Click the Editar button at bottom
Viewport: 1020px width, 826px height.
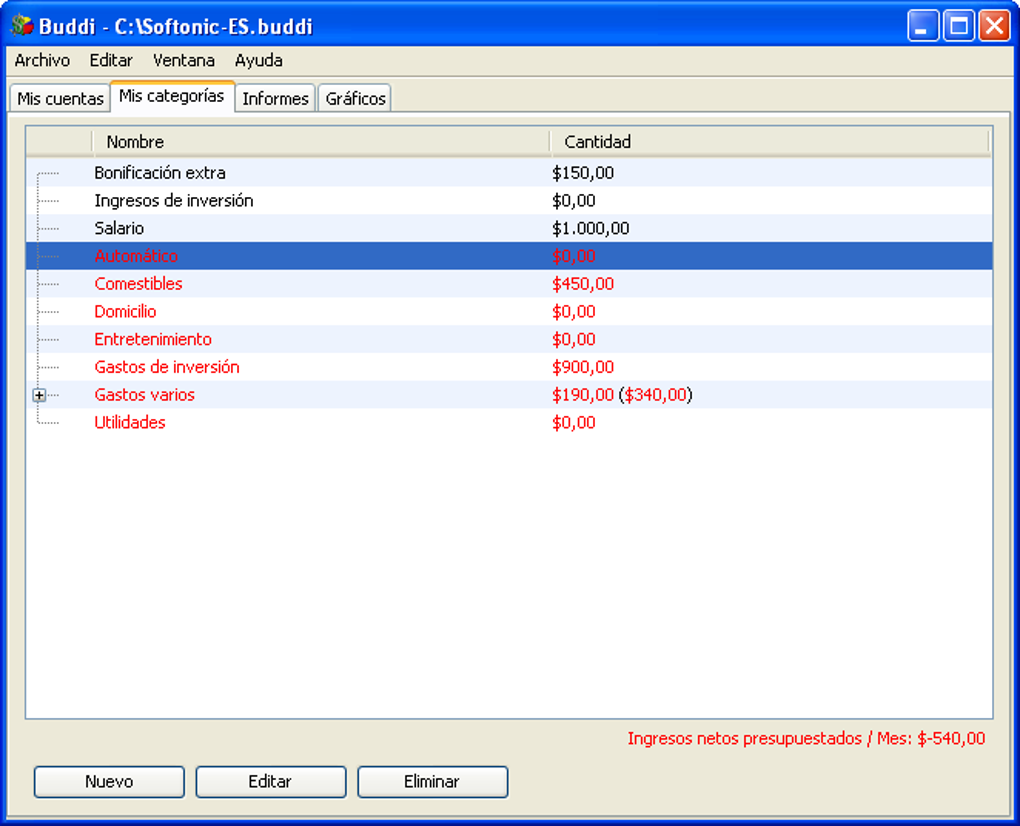(271, 781)
